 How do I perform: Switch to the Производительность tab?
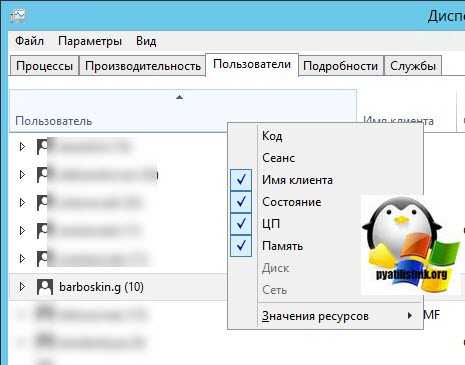143,66
